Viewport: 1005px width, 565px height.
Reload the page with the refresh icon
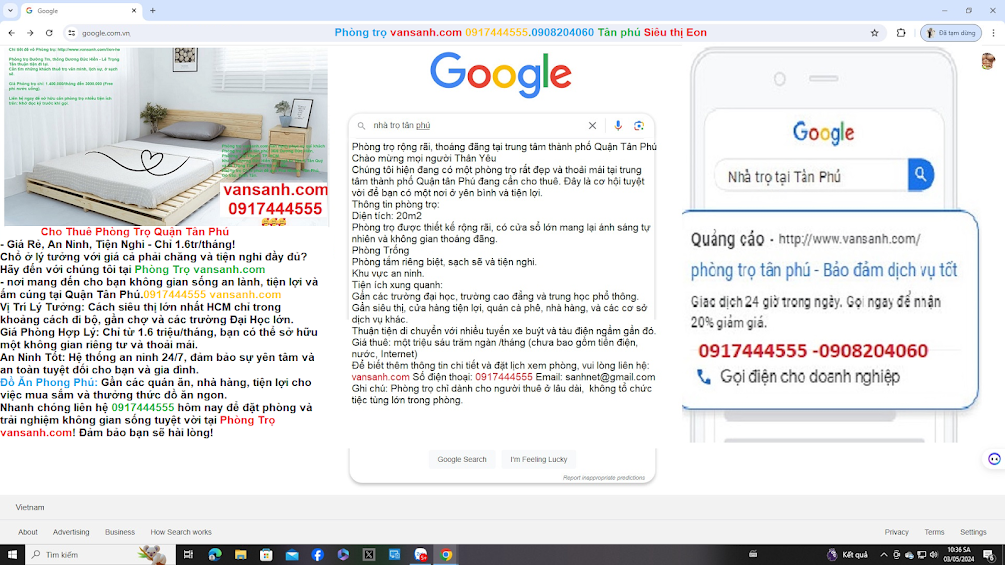pos(49,33)
